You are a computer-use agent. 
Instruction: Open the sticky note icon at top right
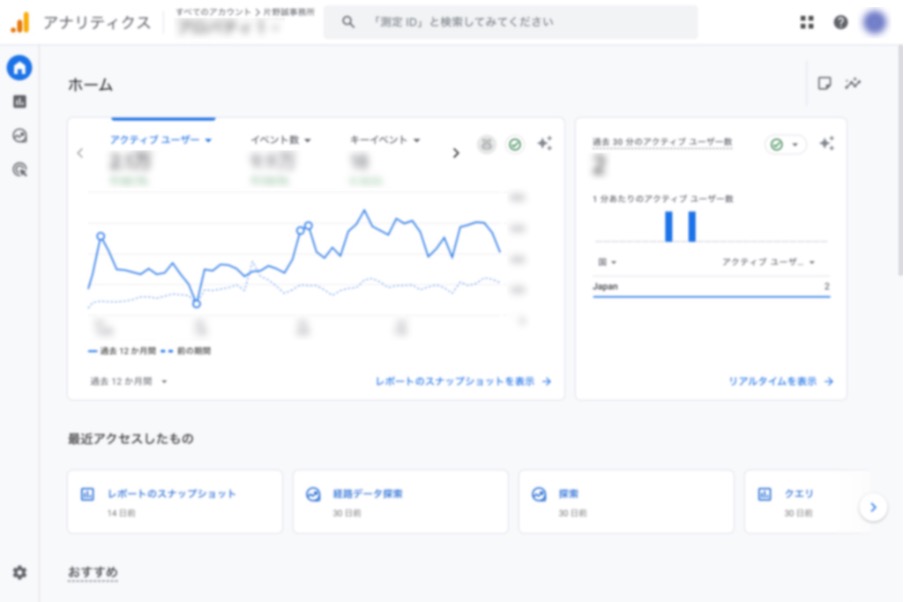pyautogui.click(x=824, y=84)
